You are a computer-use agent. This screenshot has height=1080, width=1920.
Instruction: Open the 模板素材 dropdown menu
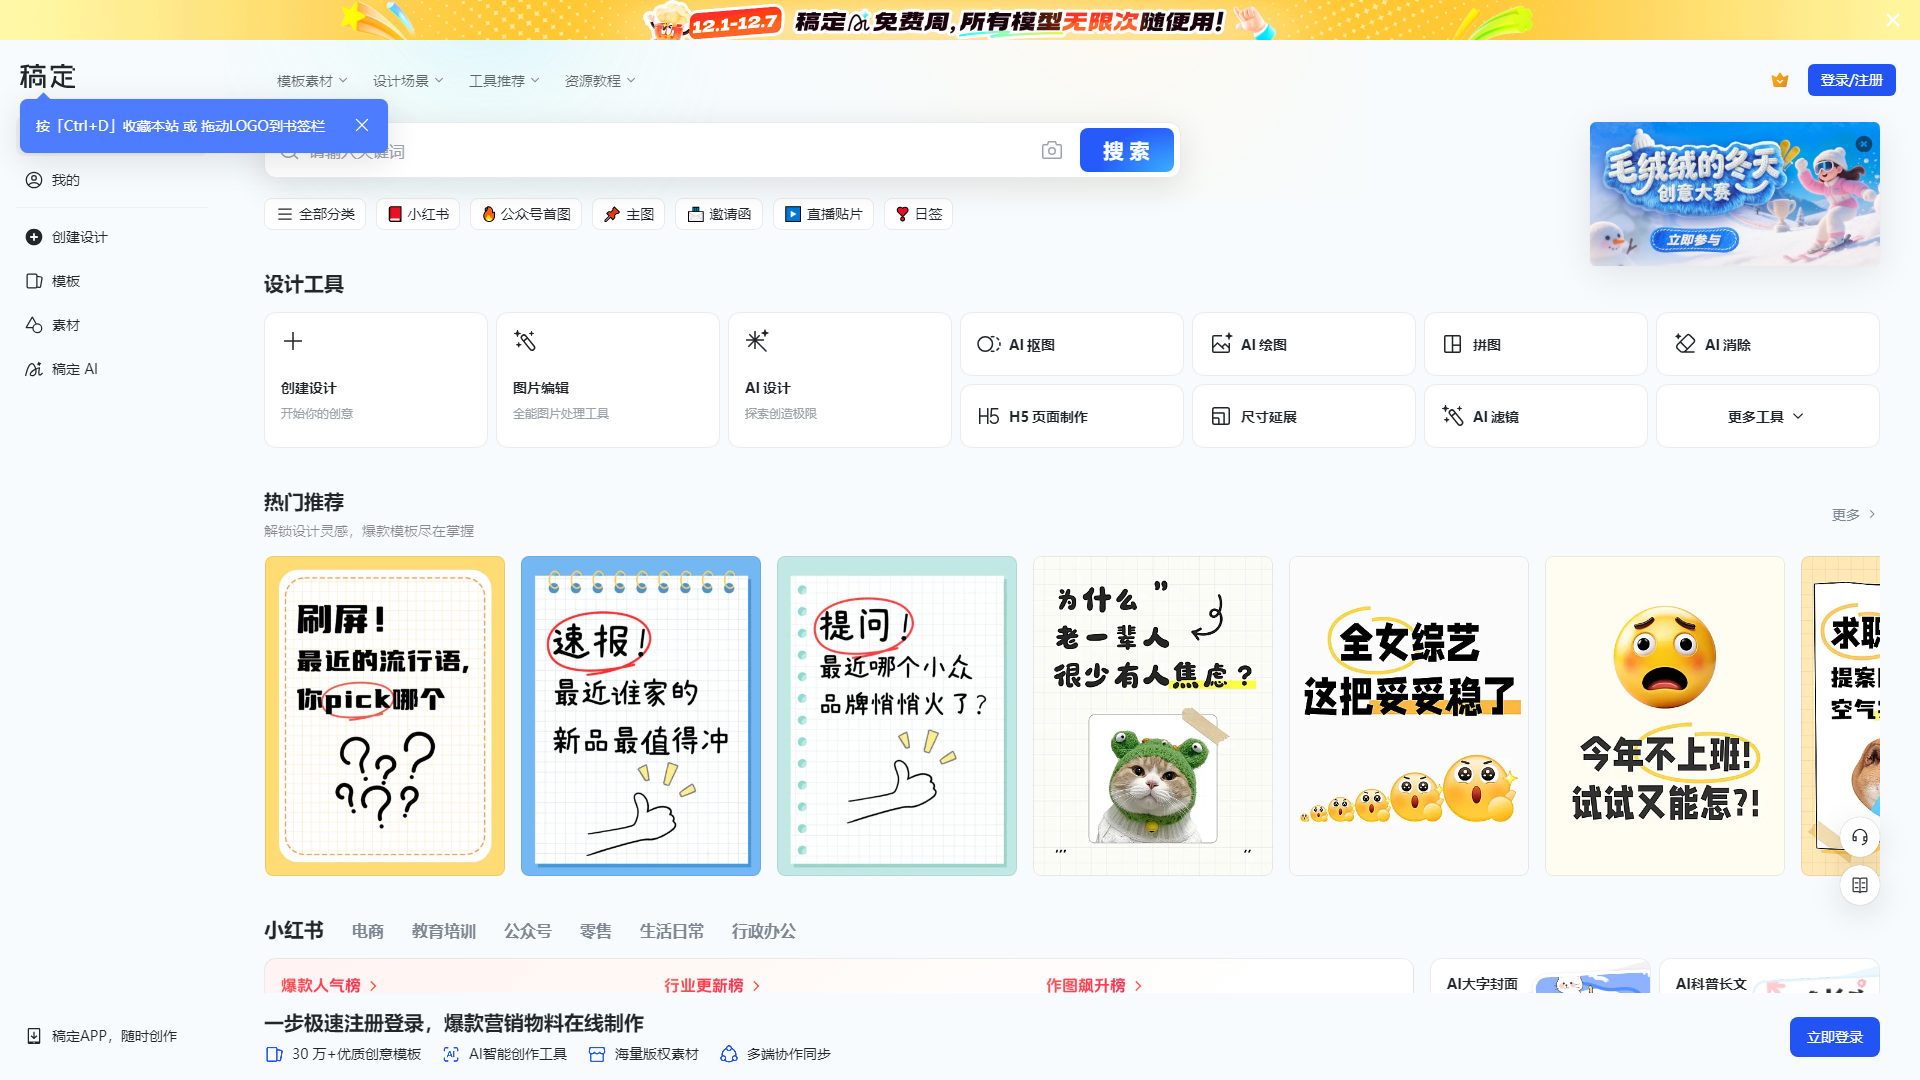click(307, 80)
